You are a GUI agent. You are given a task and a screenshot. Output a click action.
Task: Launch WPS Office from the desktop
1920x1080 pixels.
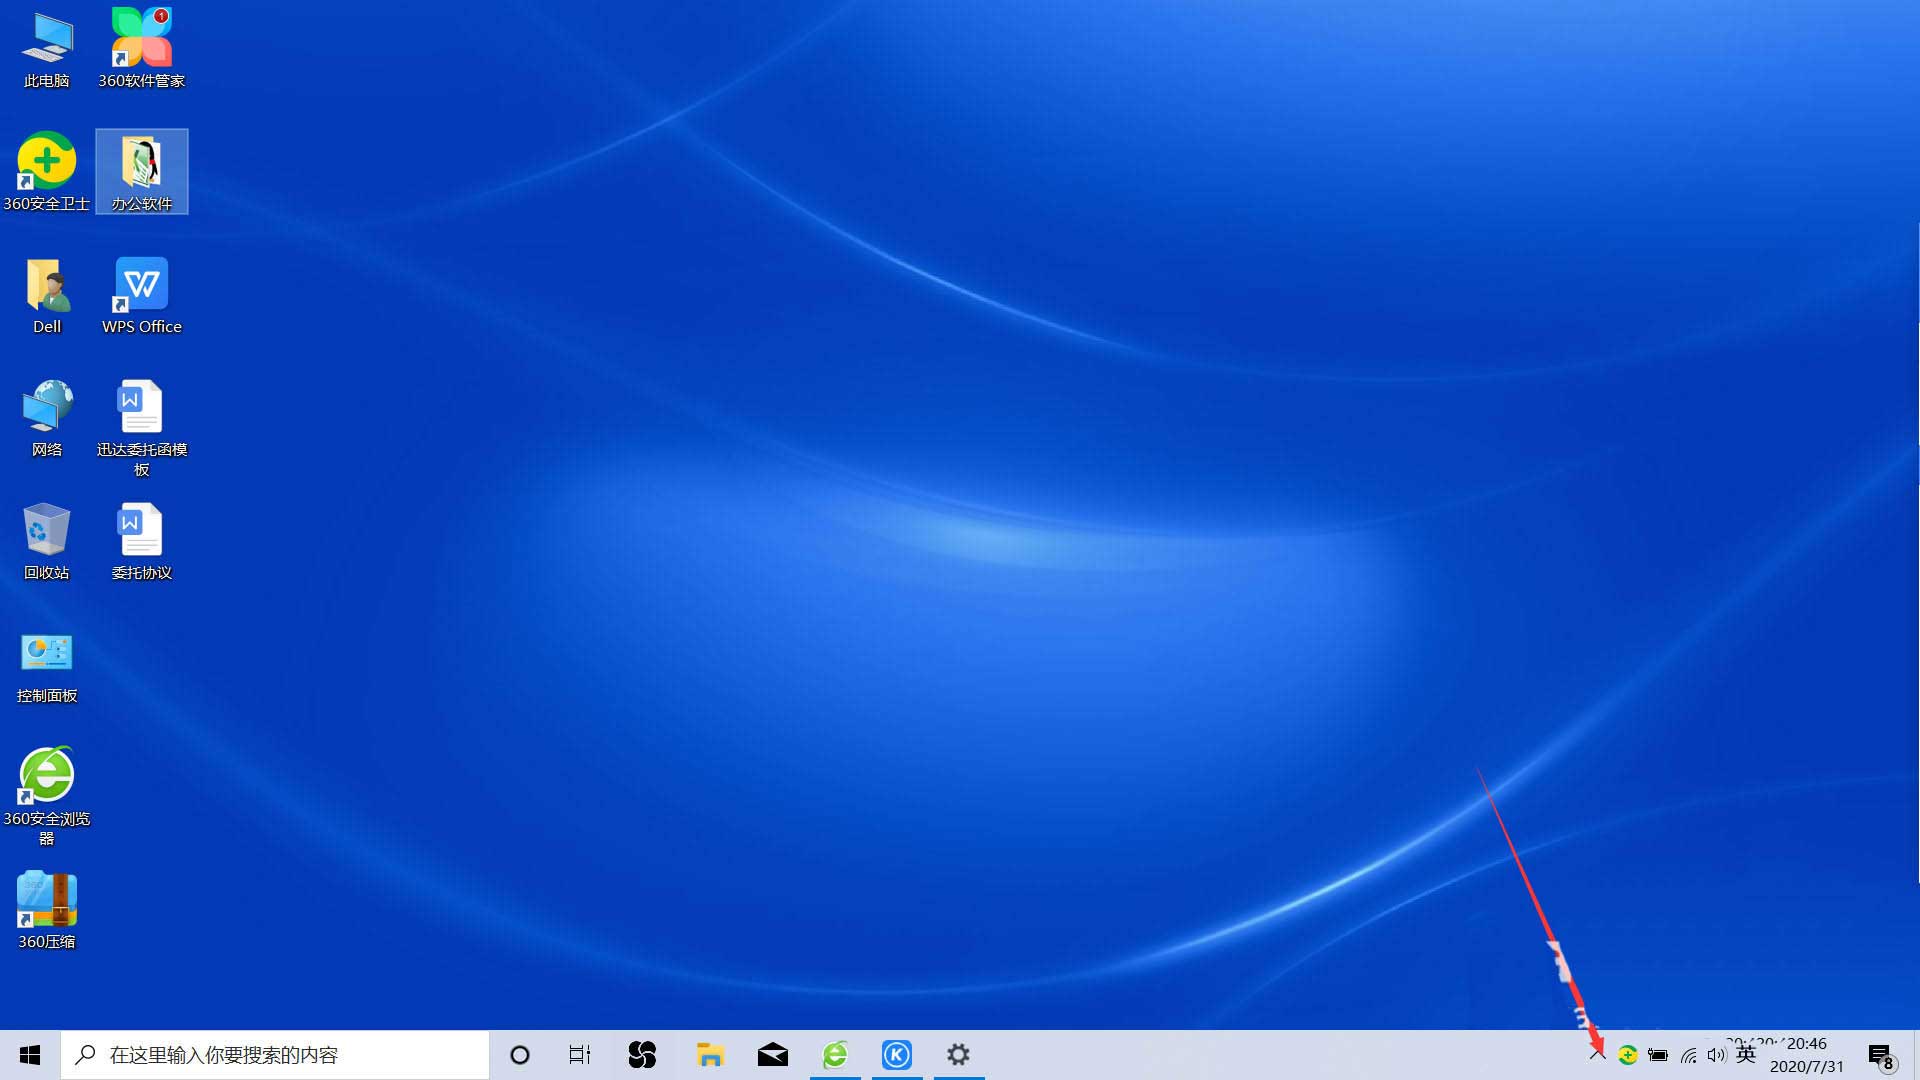(x=140, y=285)
